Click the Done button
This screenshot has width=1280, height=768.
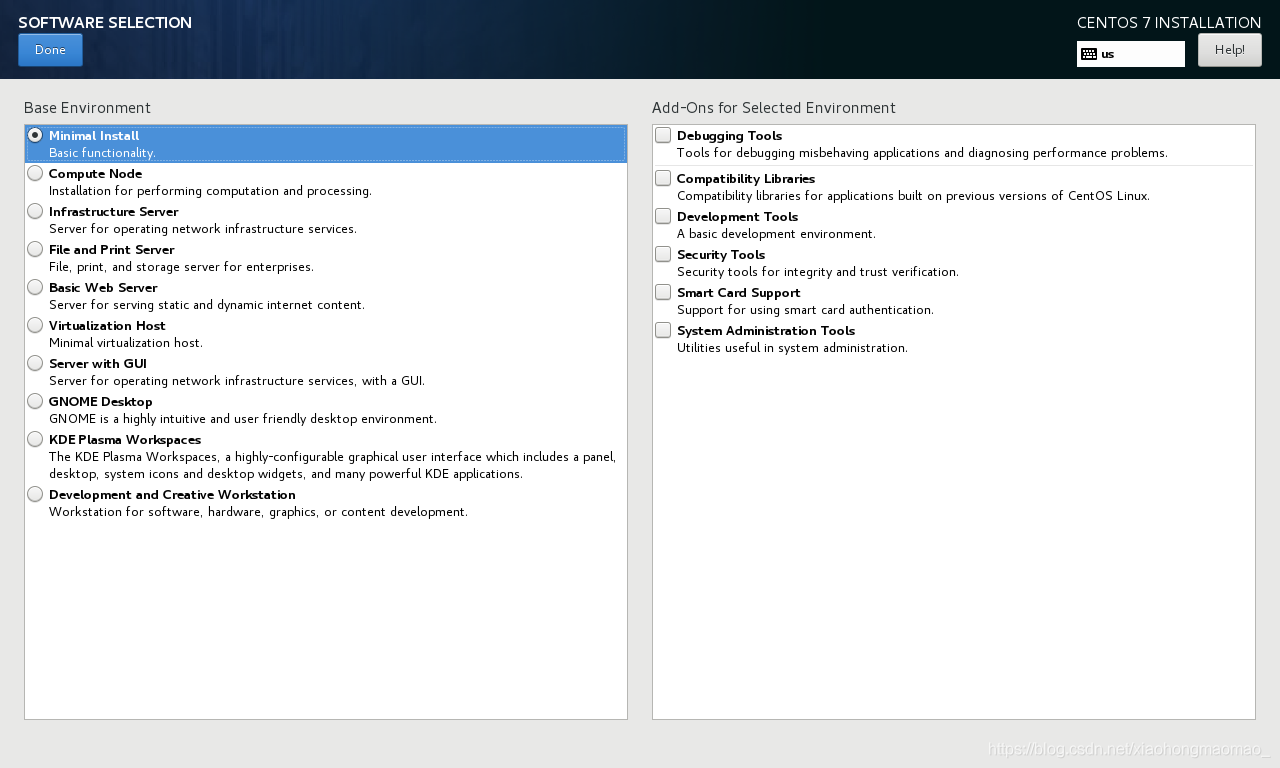50,50
